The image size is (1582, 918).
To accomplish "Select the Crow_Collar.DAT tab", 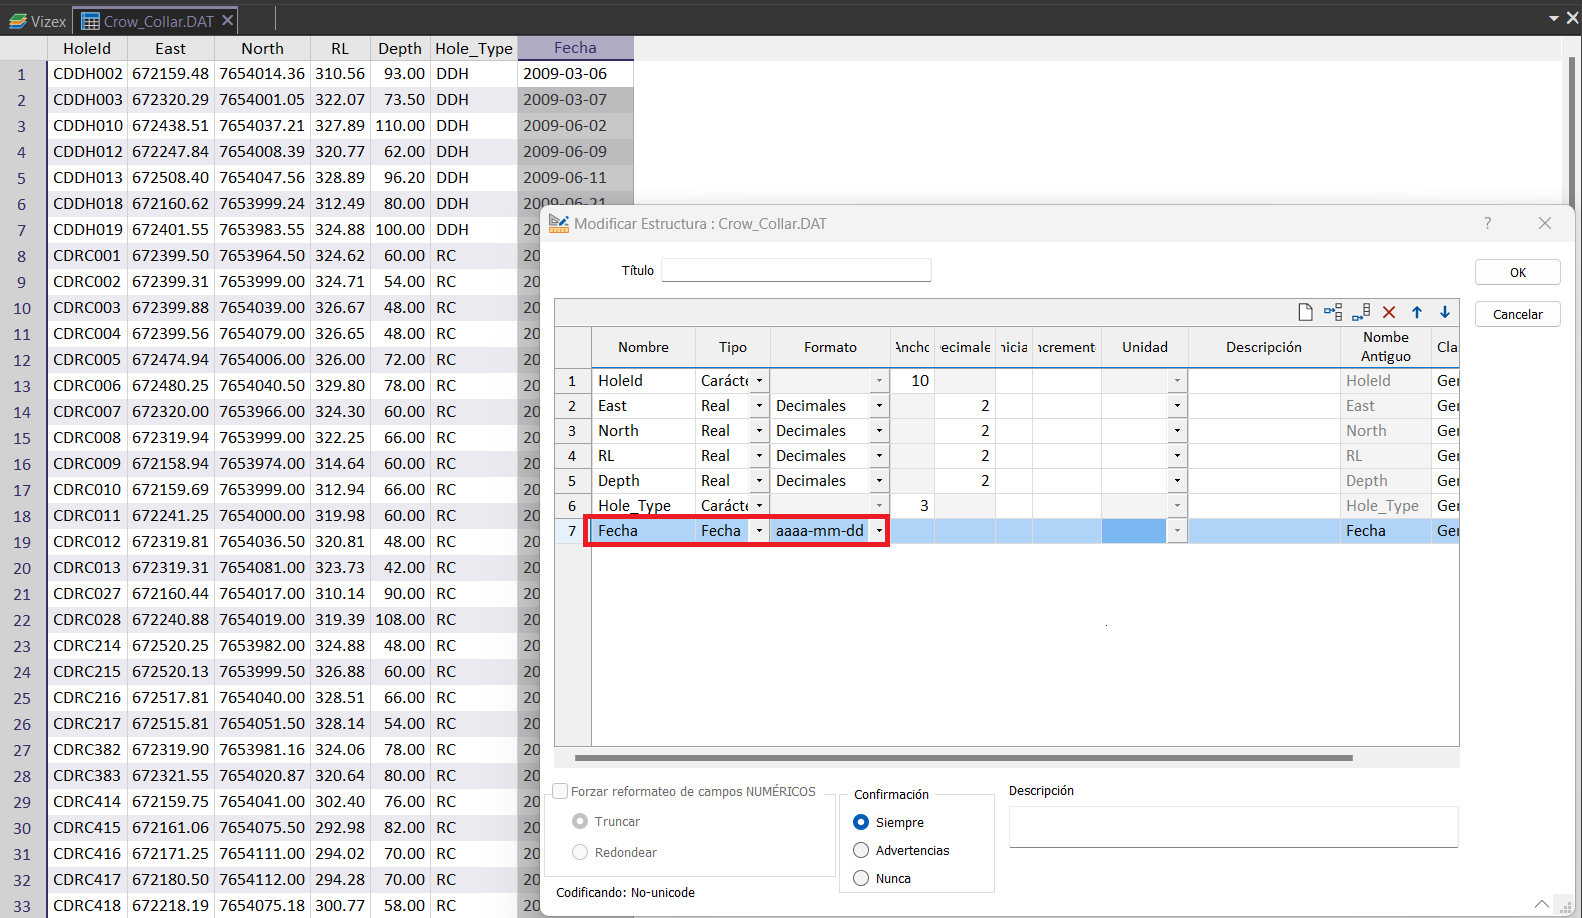I will point(150,21).
